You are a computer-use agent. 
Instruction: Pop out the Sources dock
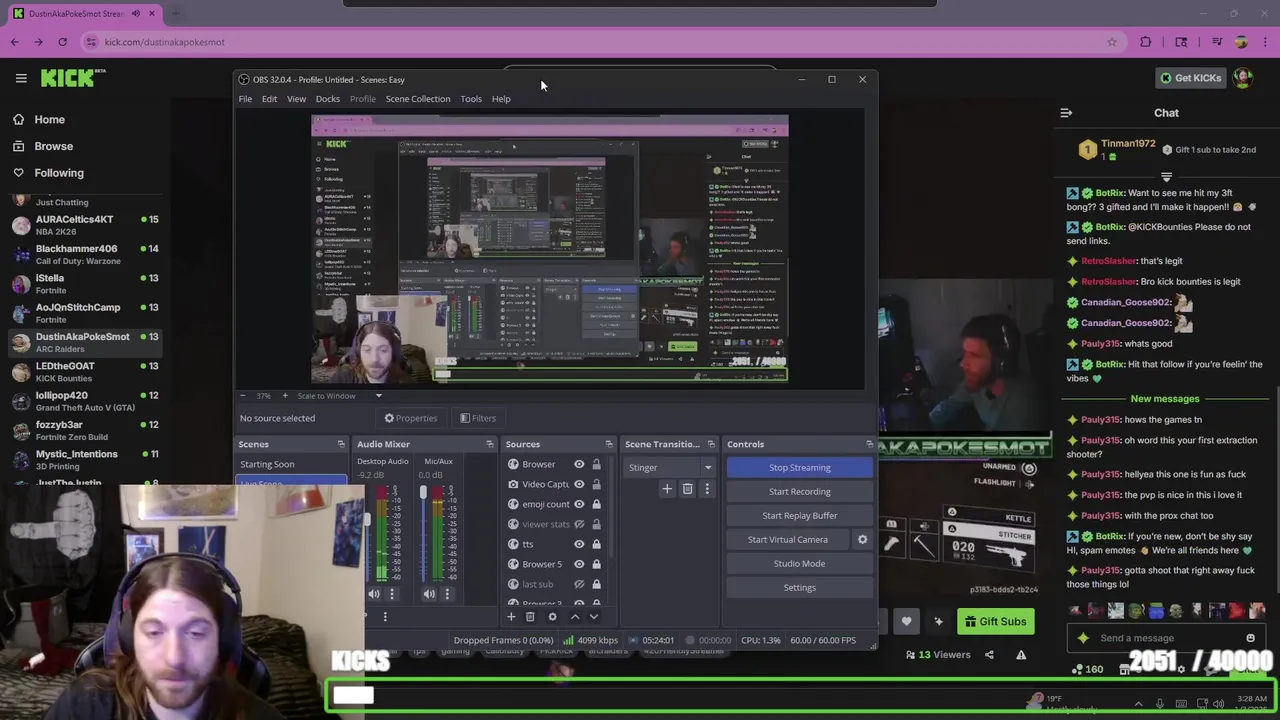pyautogui.click(x=608, y=444)
